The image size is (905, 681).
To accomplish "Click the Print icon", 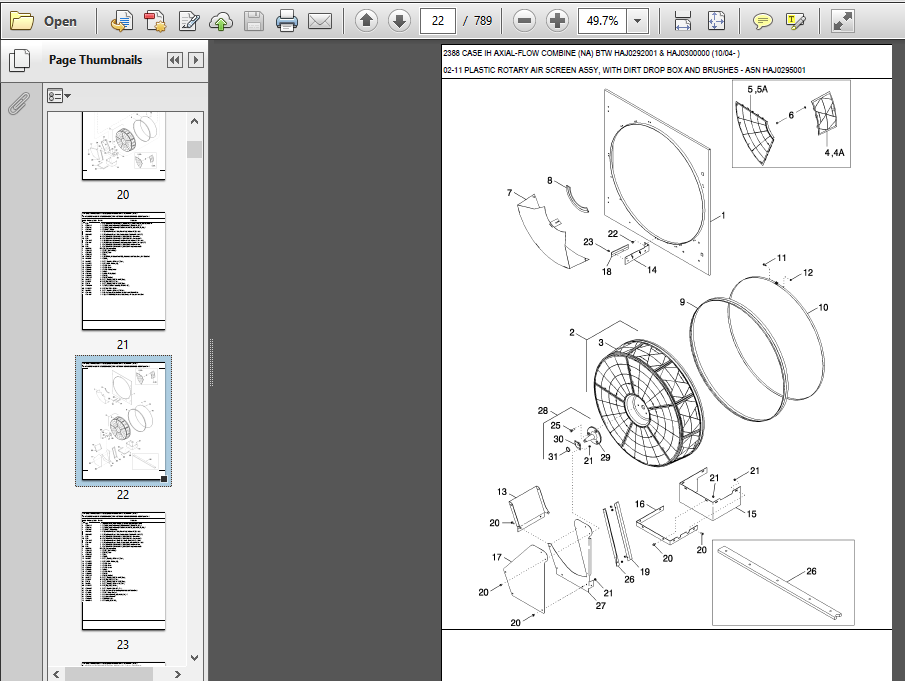I will 287,21.
